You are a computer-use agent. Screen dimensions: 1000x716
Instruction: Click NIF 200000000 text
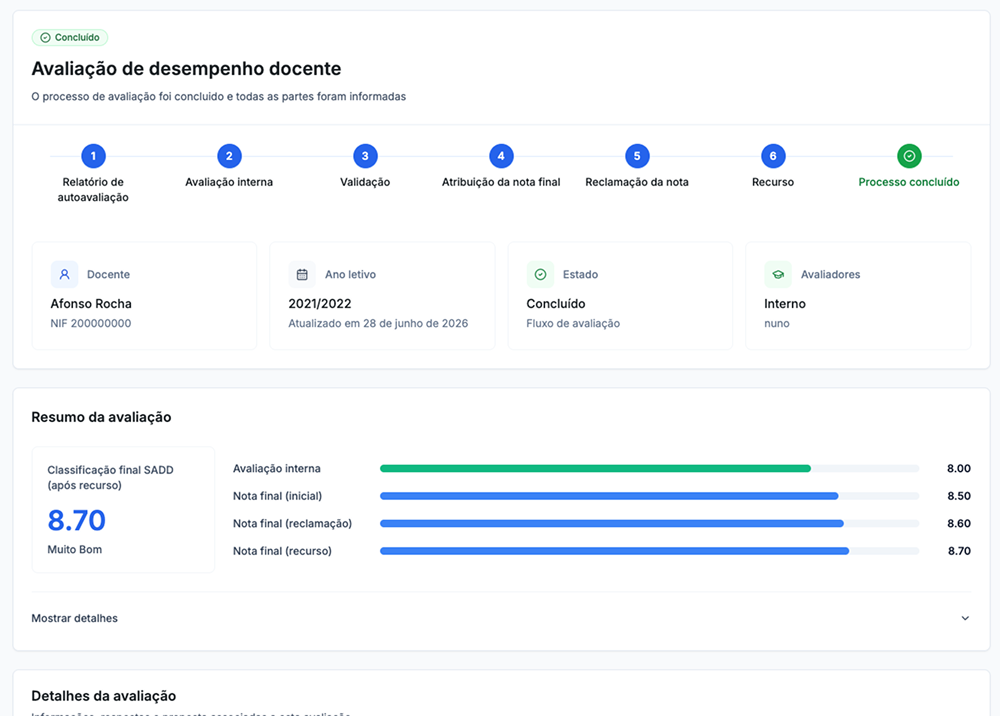pyautogui.click(x=91, y=323)
